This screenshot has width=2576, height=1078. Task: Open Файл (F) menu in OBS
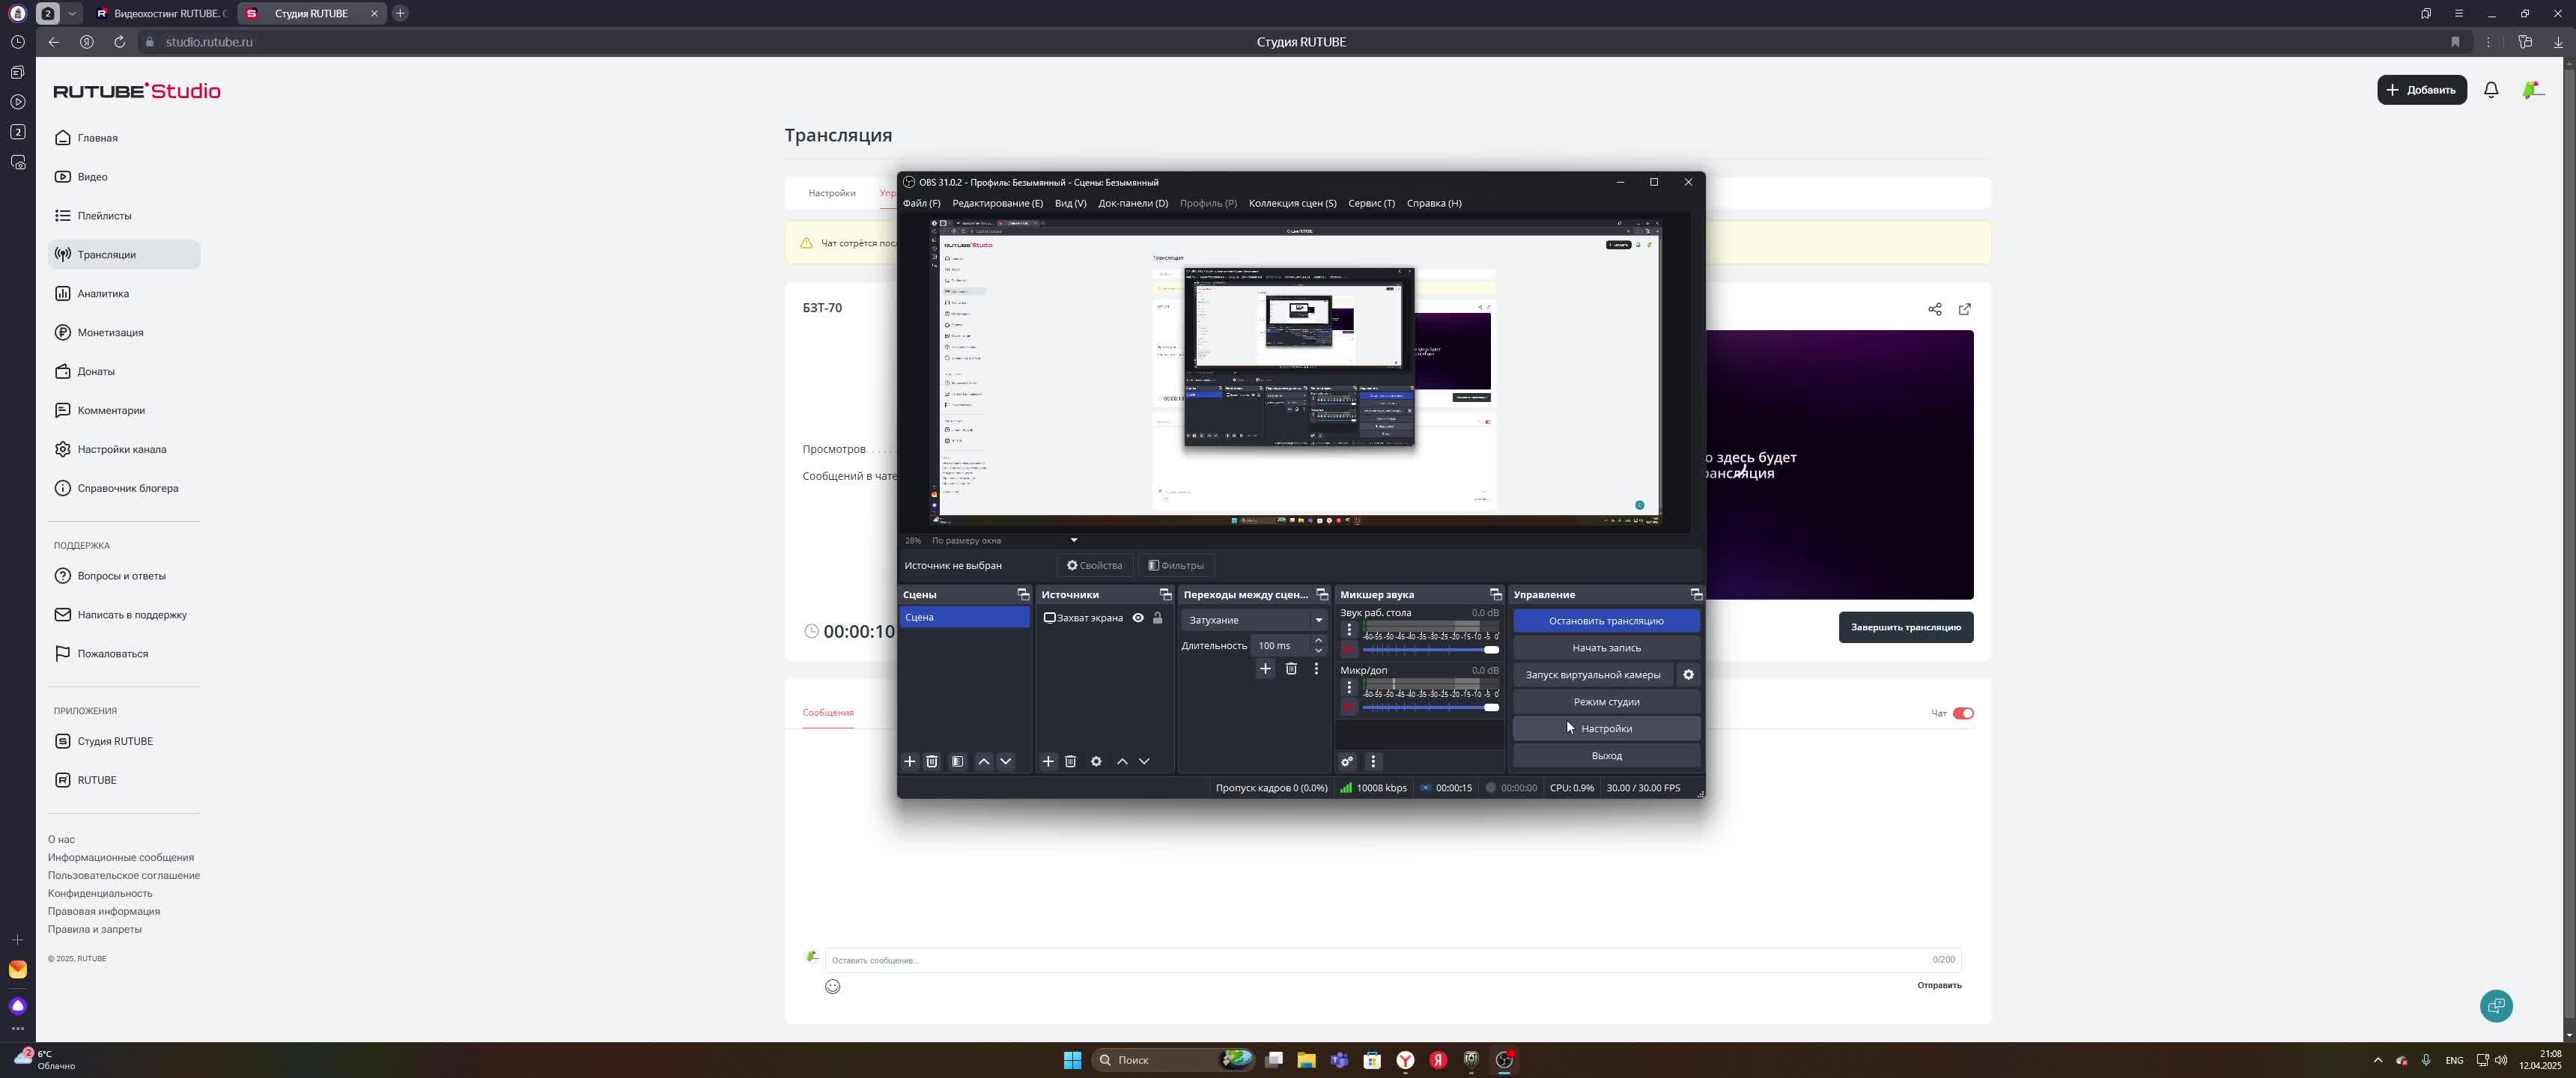(x=921, y=203)
